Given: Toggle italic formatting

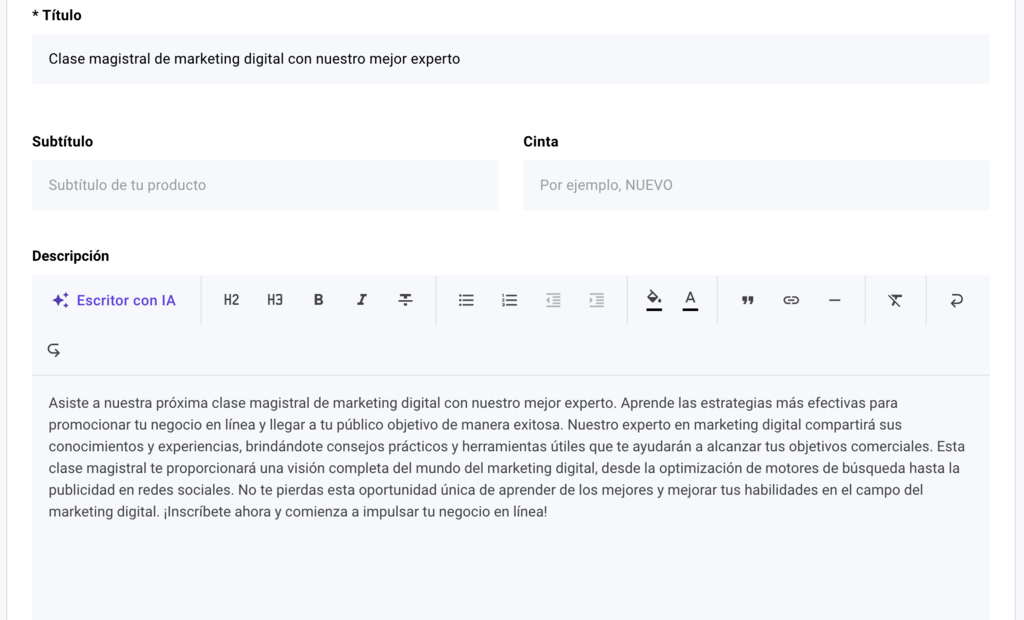Looking at the screenshot, I should 361,299.
